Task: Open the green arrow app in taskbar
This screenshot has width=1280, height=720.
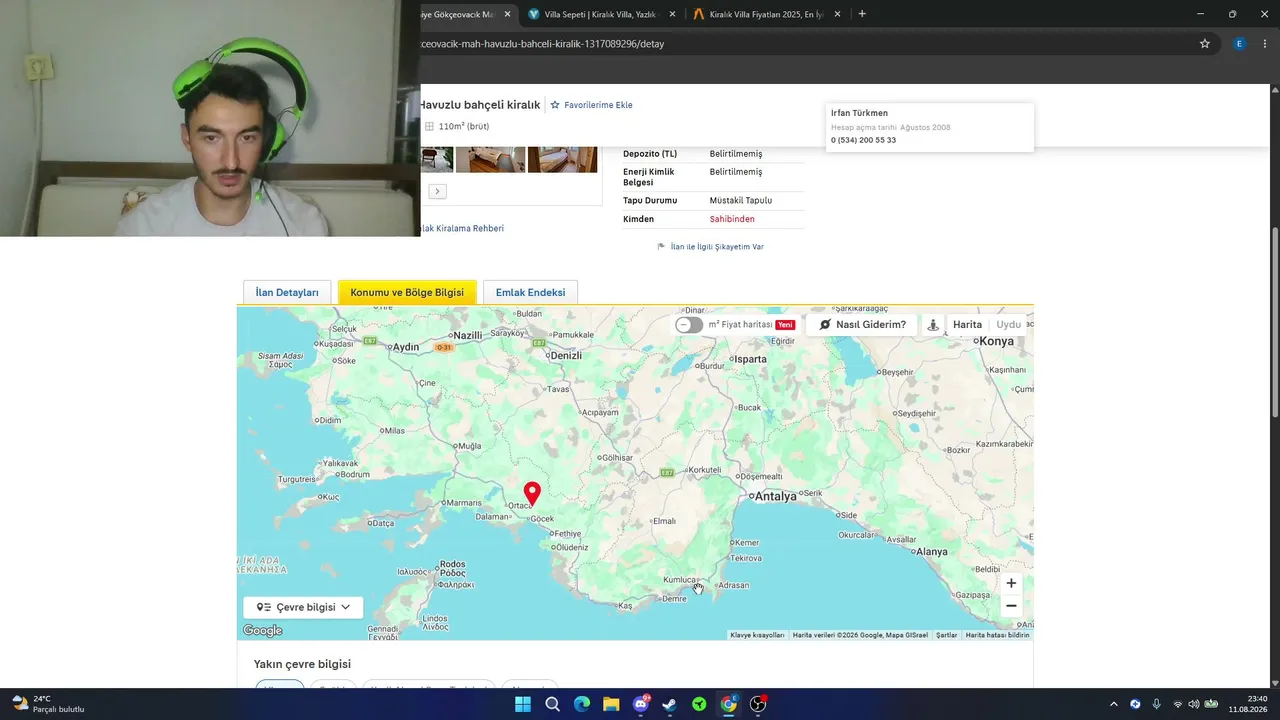Action: (x=699, y=704)
